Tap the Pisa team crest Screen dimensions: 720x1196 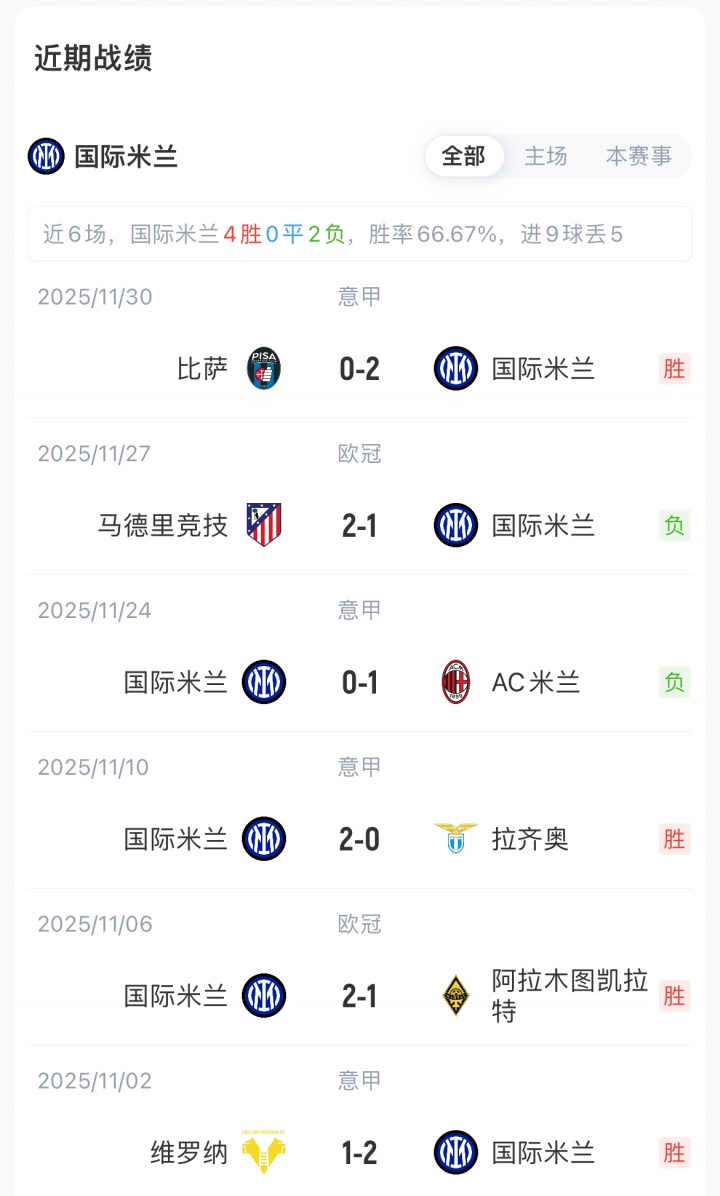point(264,369)
